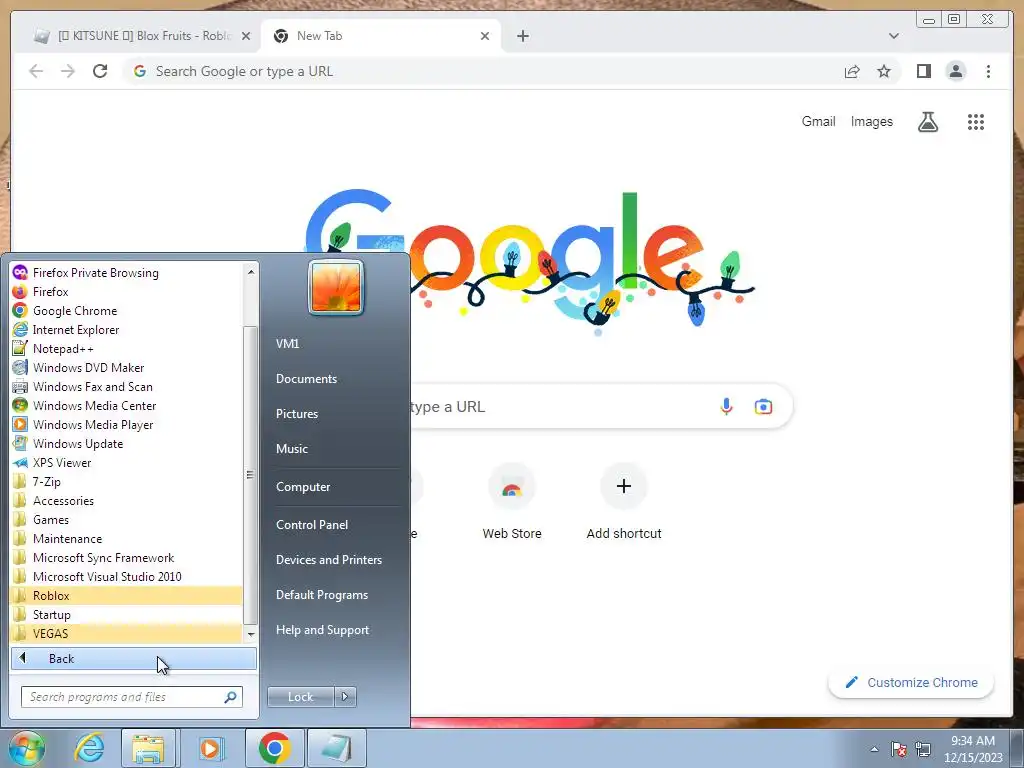1024x768 pixels.
Task: Open the Chrome profile avatar icon
Action: coord(955,71)
